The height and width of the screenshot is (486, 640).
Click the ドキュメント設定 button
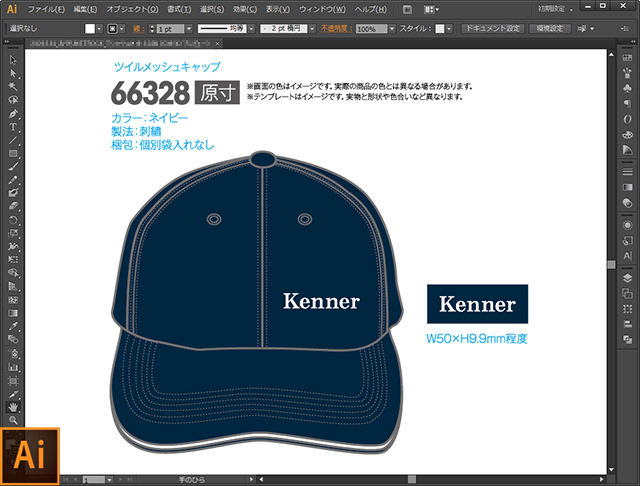pyautogui.click(x=492, y=29)
